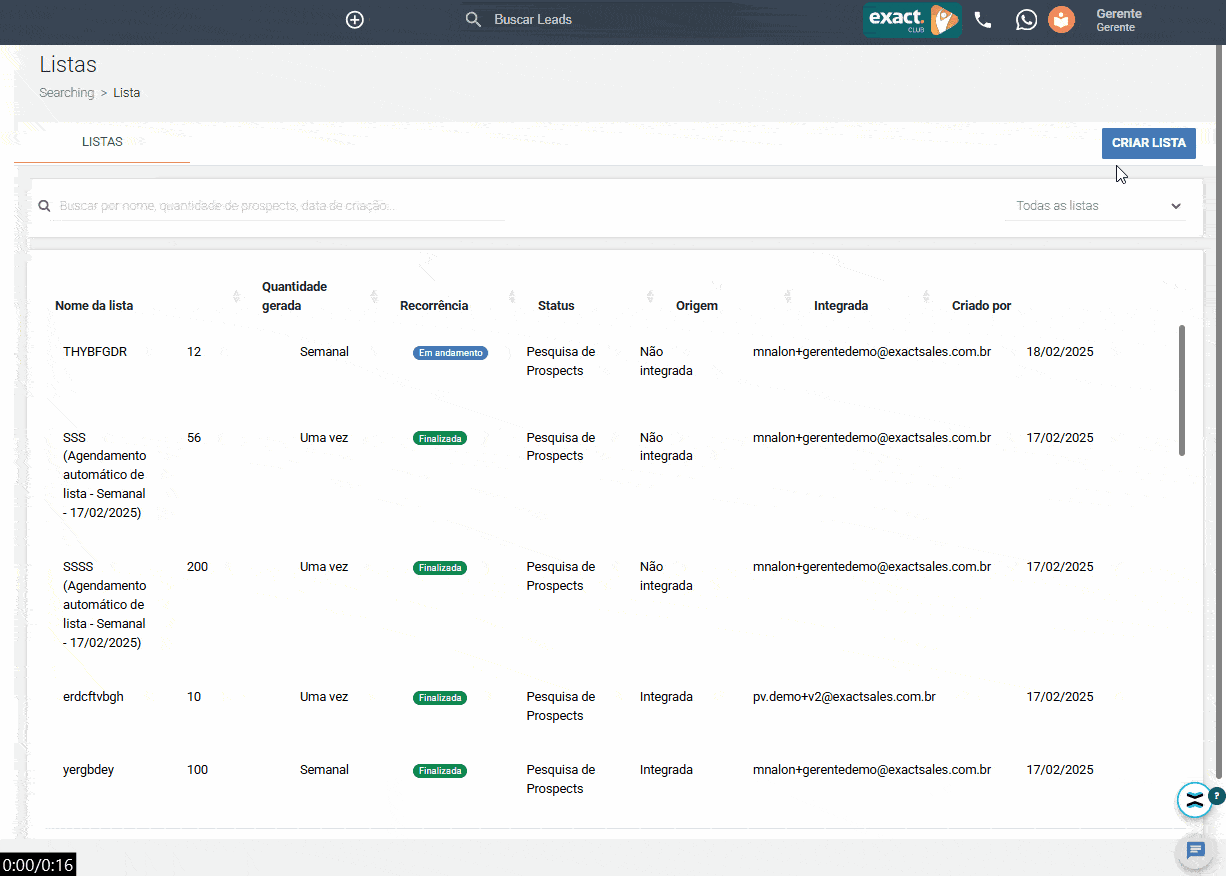Open the Exact Club logo

point(912,20)
